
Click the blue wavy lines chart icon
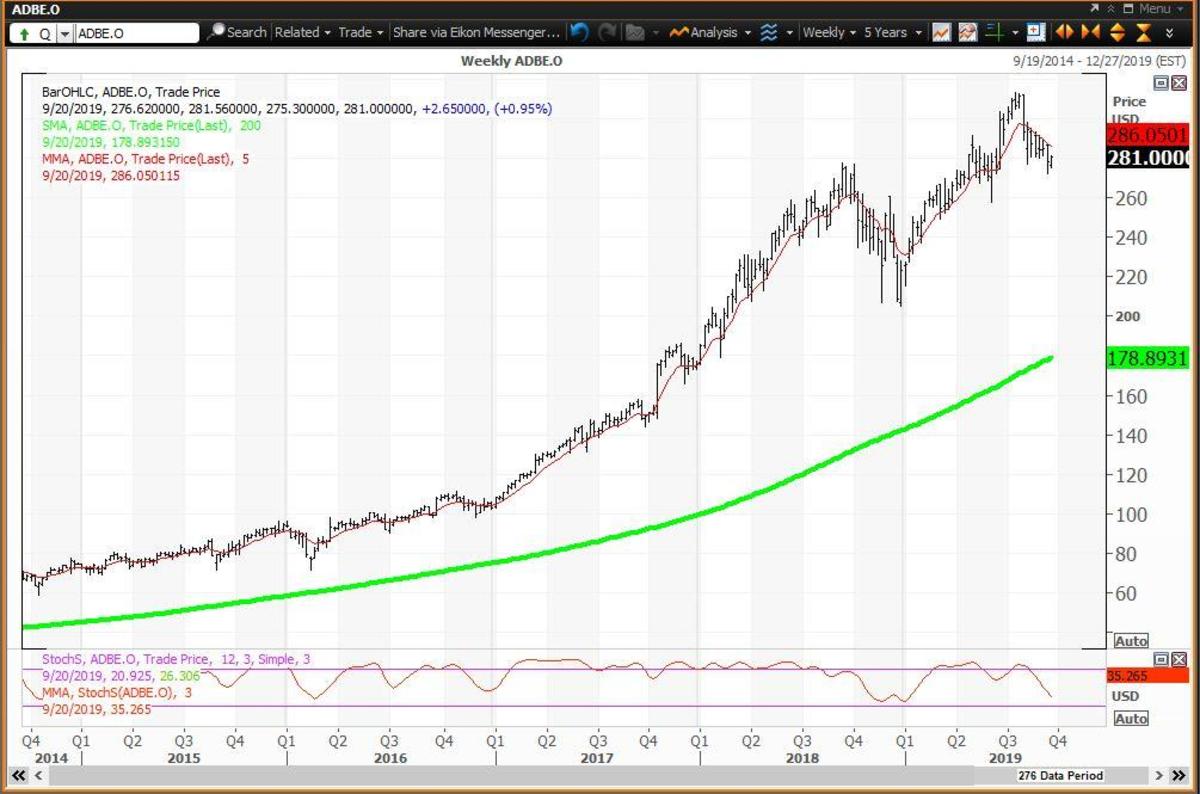coord(769,32)
